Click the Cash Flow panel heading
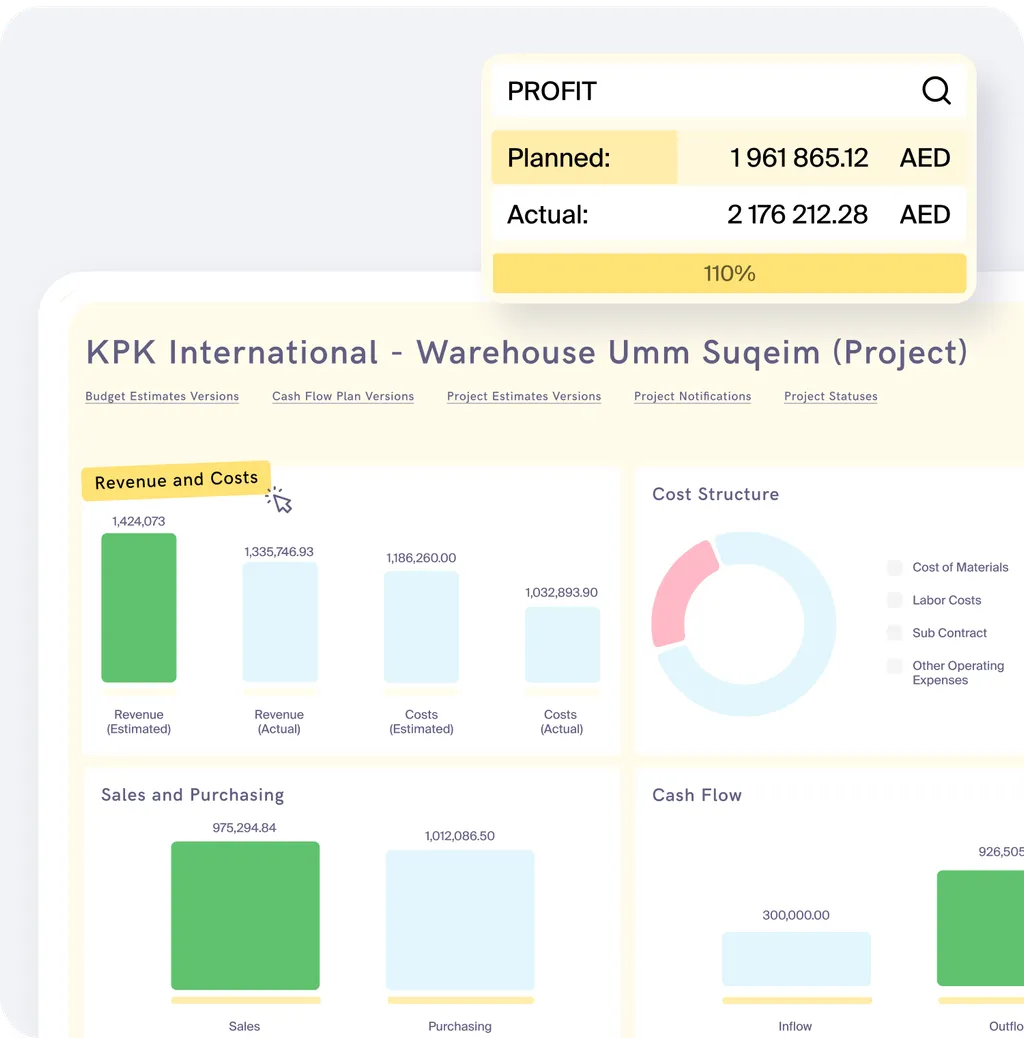This screenshot has height=1038, width=1024. pos(697,794)
